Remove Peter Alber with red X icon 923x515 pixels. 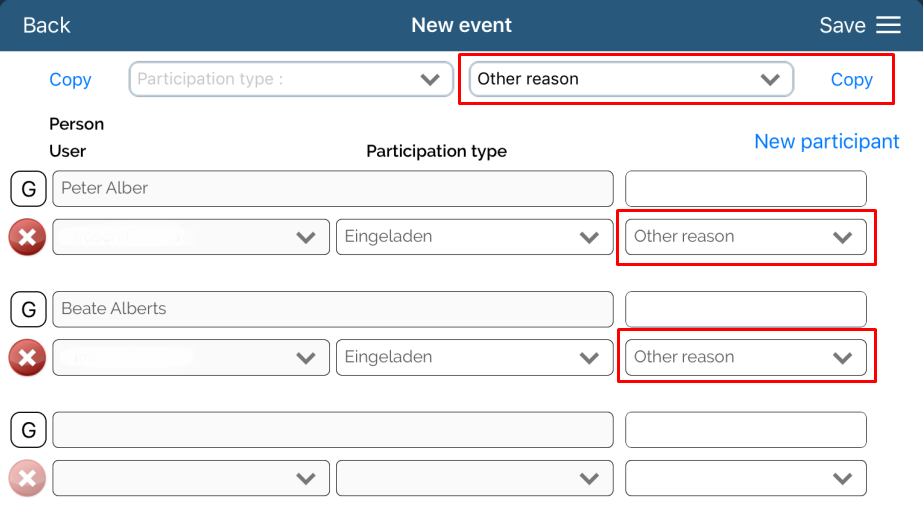coord(27,238)
